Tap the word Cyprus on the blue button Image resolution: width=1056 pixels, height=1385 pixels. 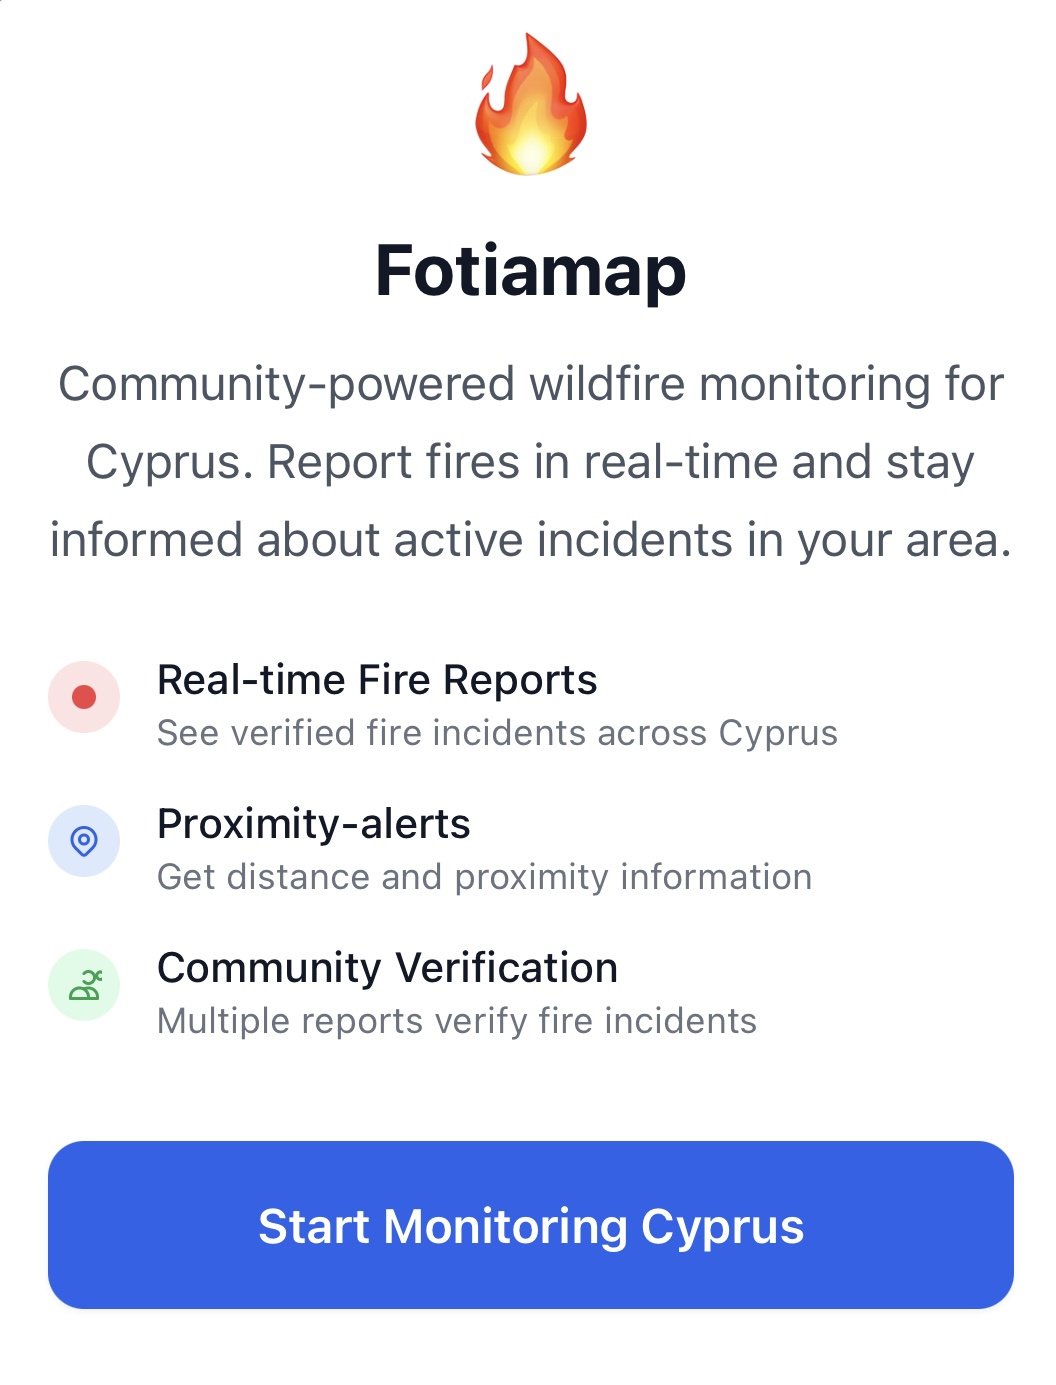722,1228
